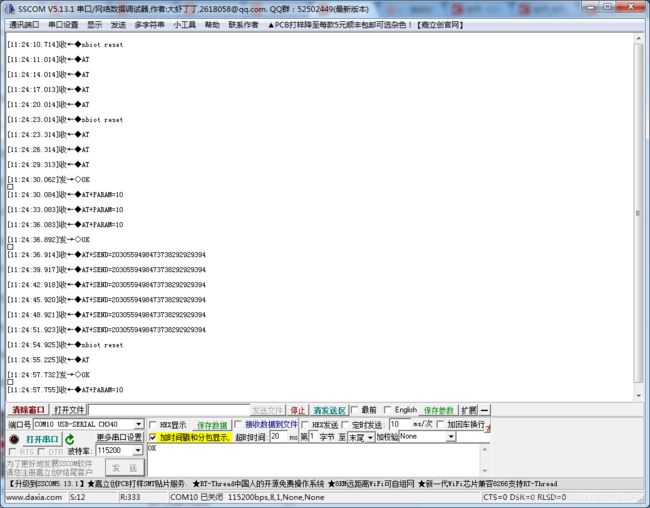The height and width of the screenshot is (508, 650).
Task: Toggle the HEX显示 checkbox
Action: coord(153,425)
